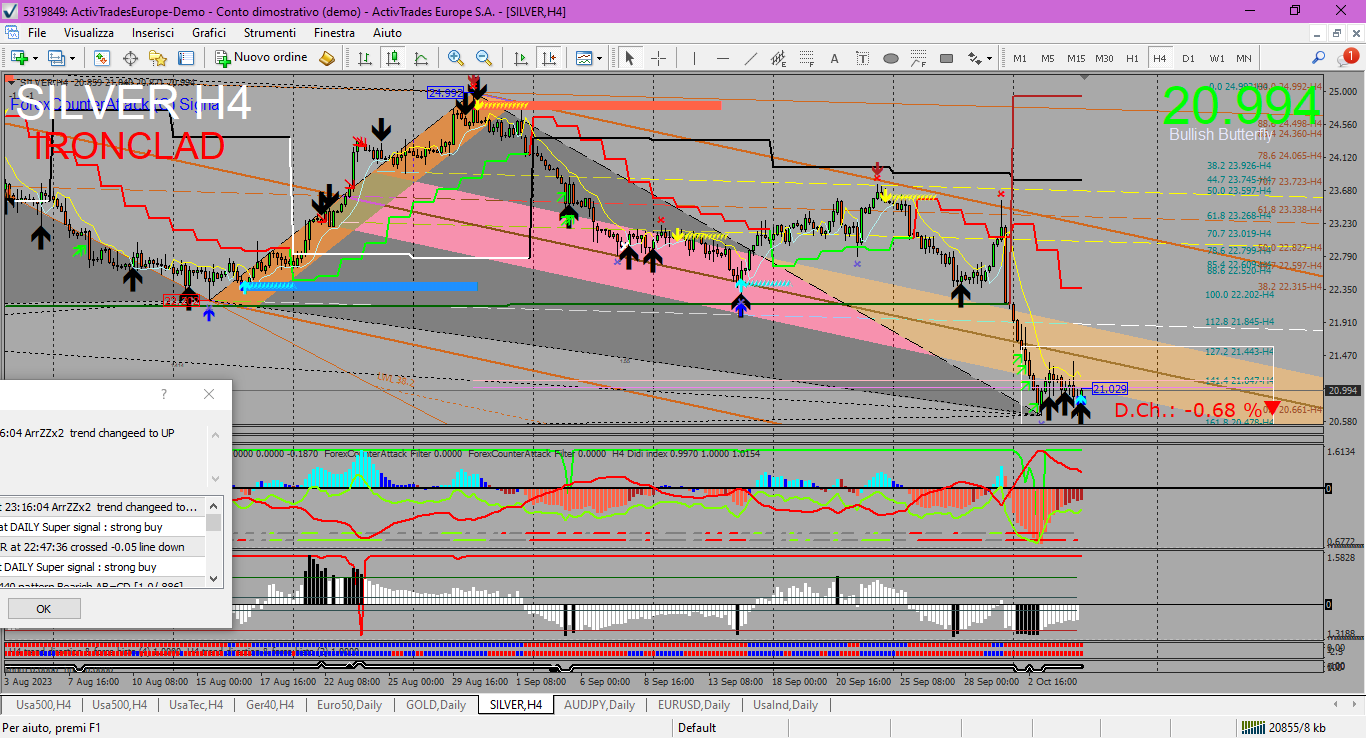Open the search magnifier icon
This screenshot has width=1366, height=738.
click(x=1319, y=58)
